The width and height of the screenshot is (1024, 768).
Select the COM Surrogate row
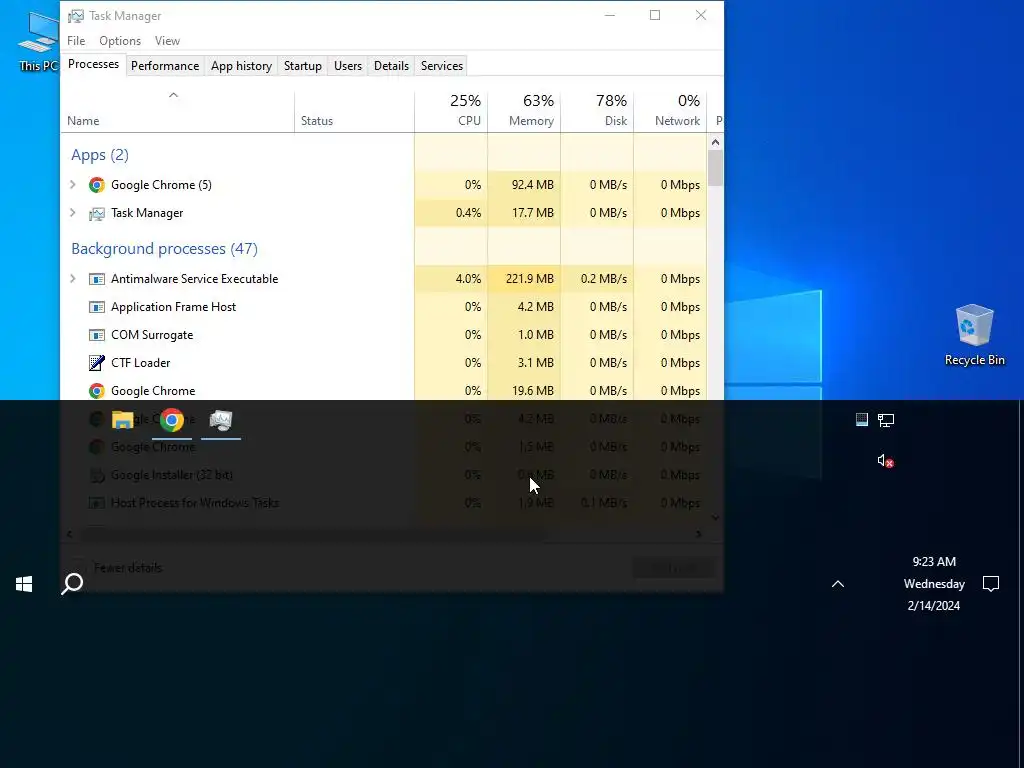click(384, 335)
